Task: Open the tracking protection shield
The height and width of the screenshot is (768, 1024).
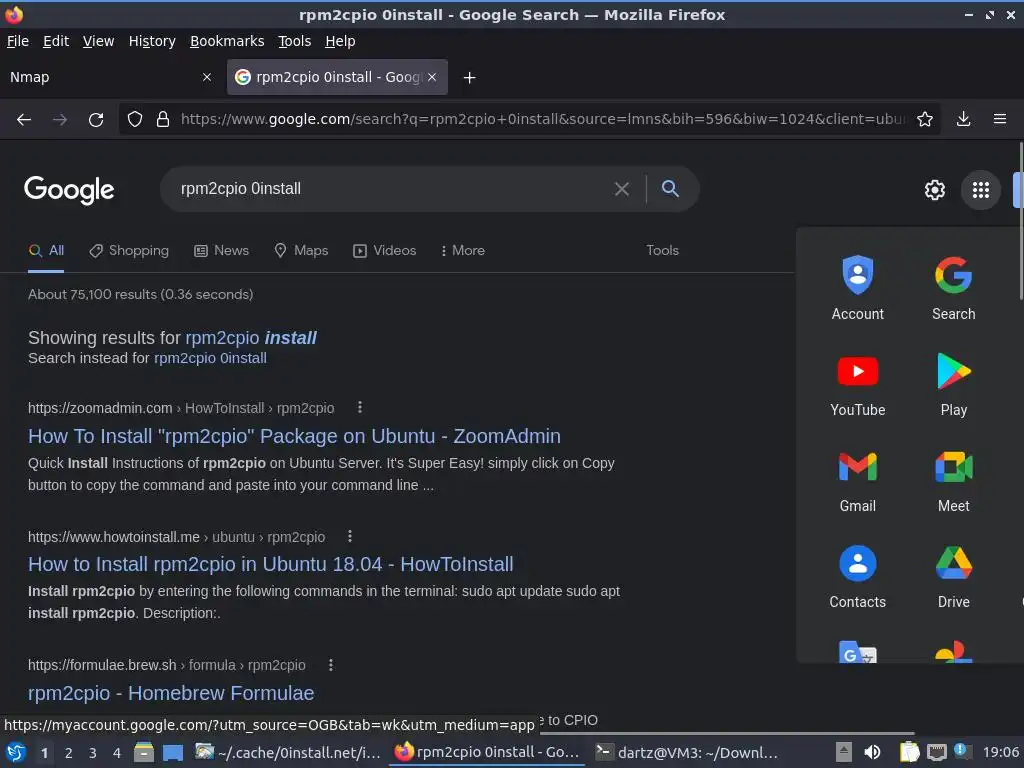Action: pyautogui.click(x=135, y=120)
